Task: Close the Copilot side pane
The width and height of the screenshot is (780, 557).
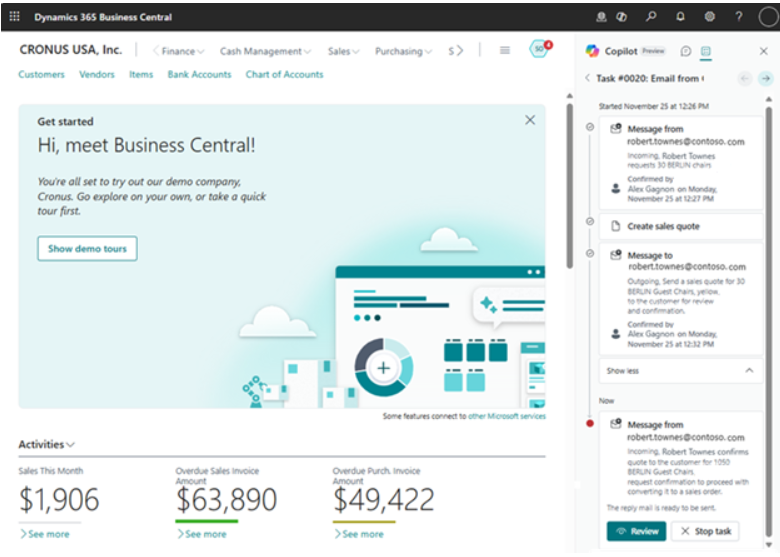Action: (x=764, y=51)
